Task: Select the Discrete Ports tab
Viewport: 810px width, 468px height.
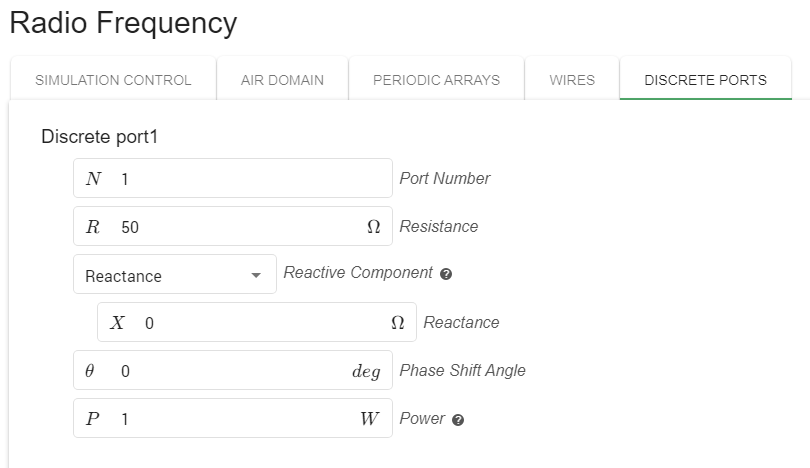Action: coord(705,80)
